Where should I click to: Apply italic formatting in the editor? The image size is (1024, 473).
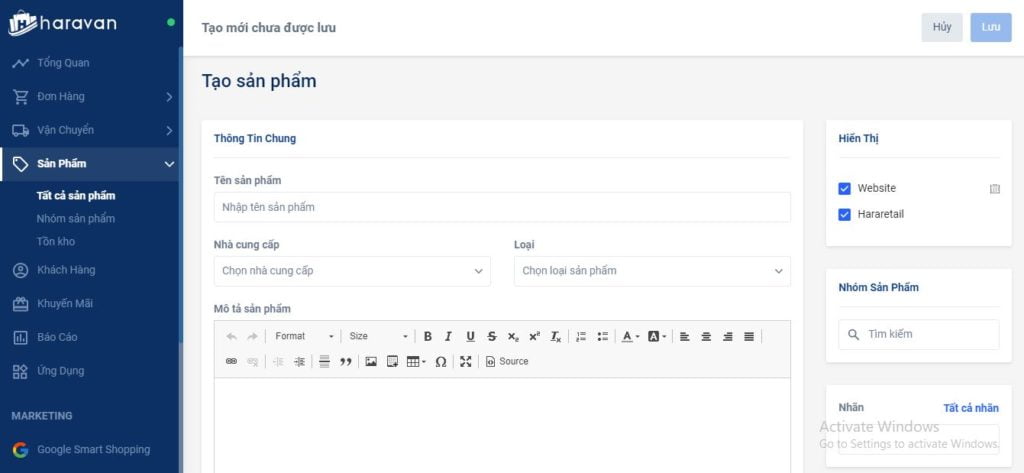point(448,336)
